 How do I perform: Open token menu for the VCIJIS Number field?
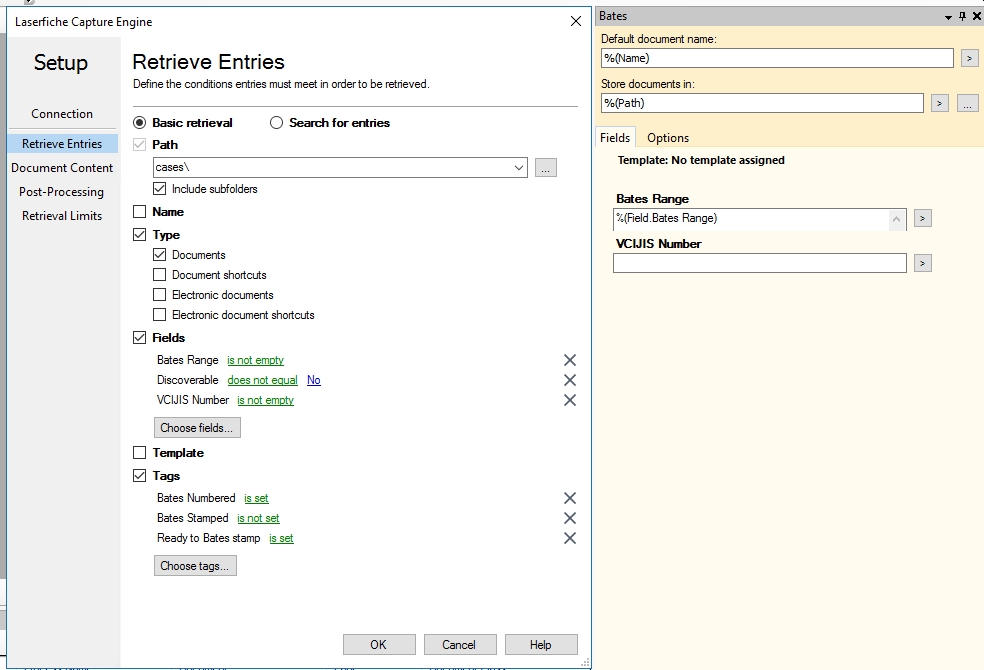click(x=922, y=263)
